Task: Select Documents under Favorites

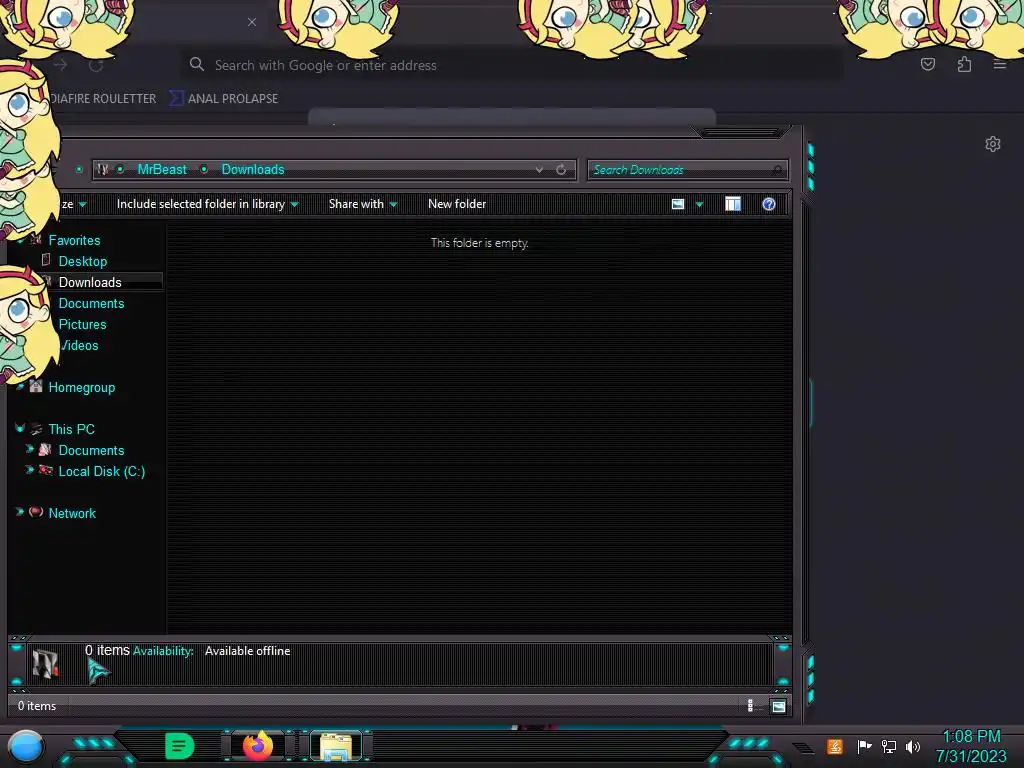Action: coord(91,303)
